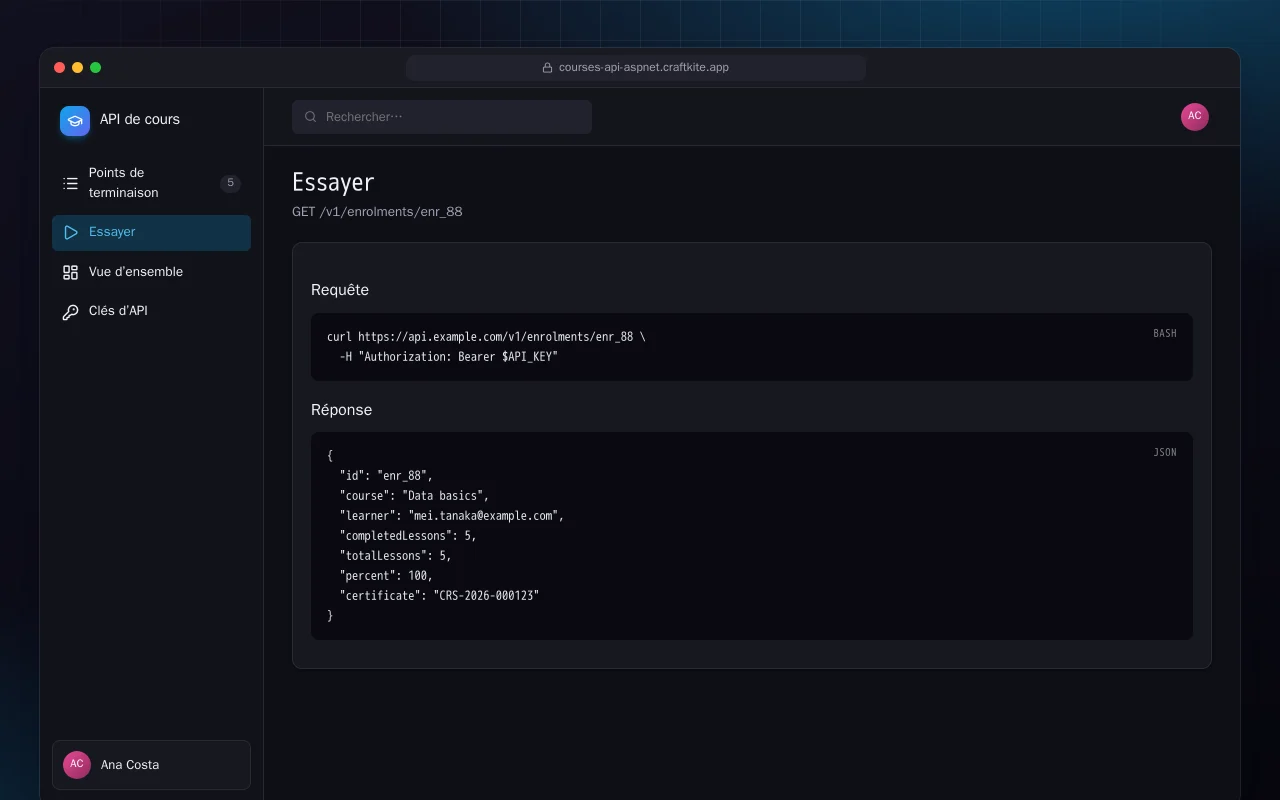Click the Réponse section heading
Viewport: 1280px width, 800px height.
[341, 410]
